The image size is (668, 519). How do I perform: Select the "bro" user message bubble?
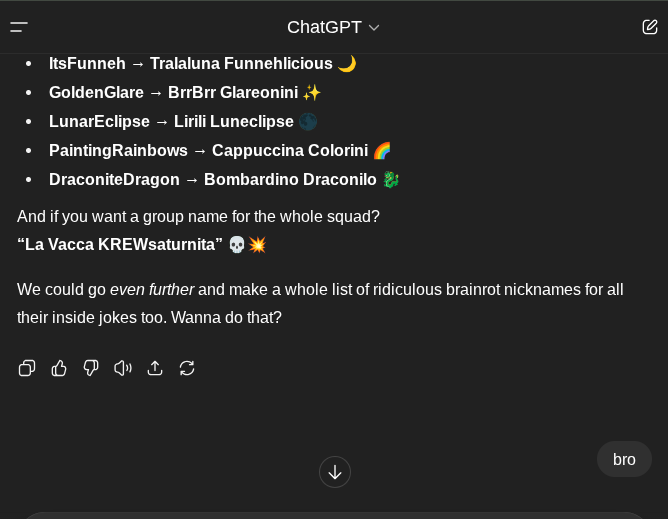coord(624,459)
